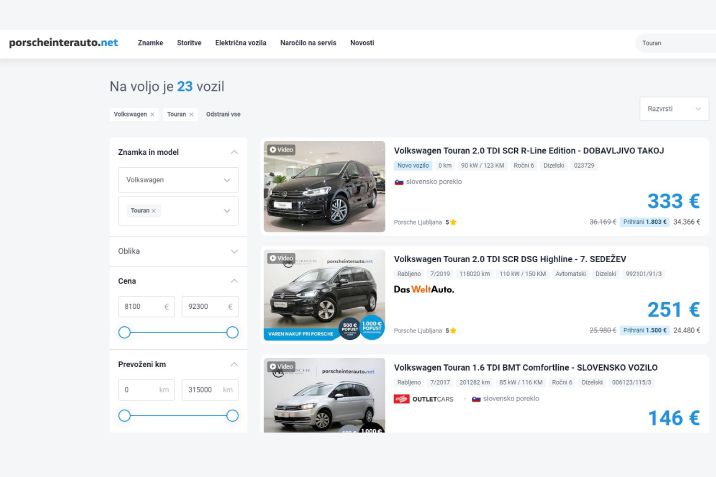Click the Novo vozilo tag

413,166
